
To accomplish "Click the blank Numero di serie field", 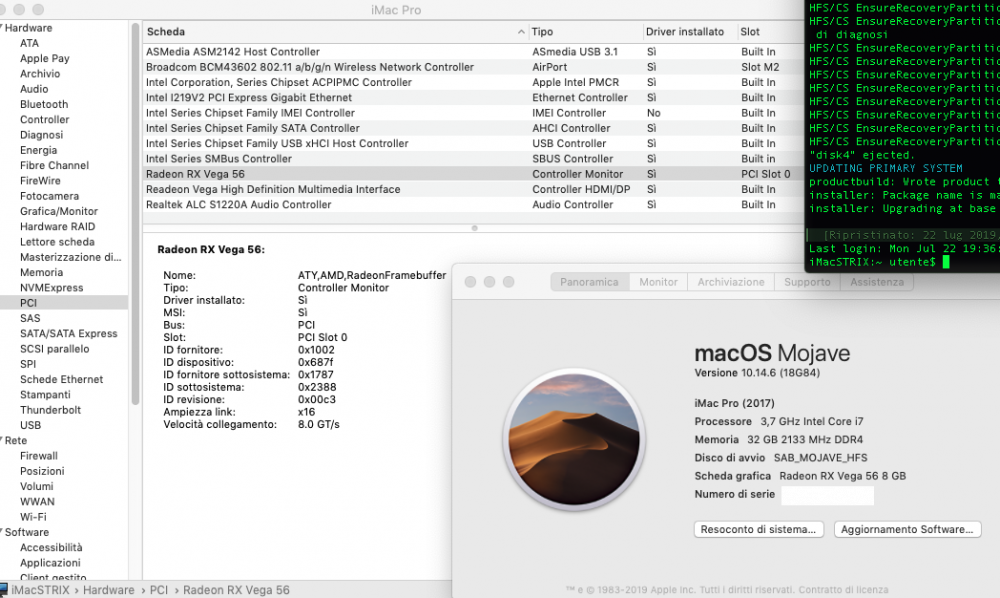I will tap(827, 495).
